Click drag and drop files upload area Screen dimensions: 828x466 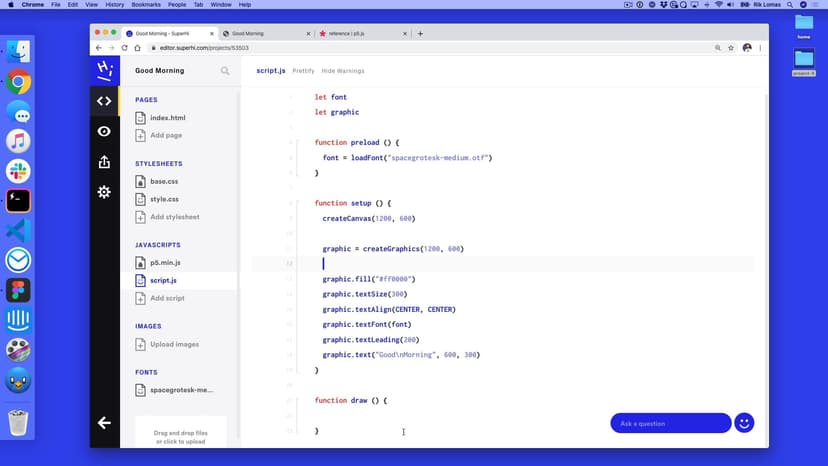pyautogui.click(x=180, y=436)
